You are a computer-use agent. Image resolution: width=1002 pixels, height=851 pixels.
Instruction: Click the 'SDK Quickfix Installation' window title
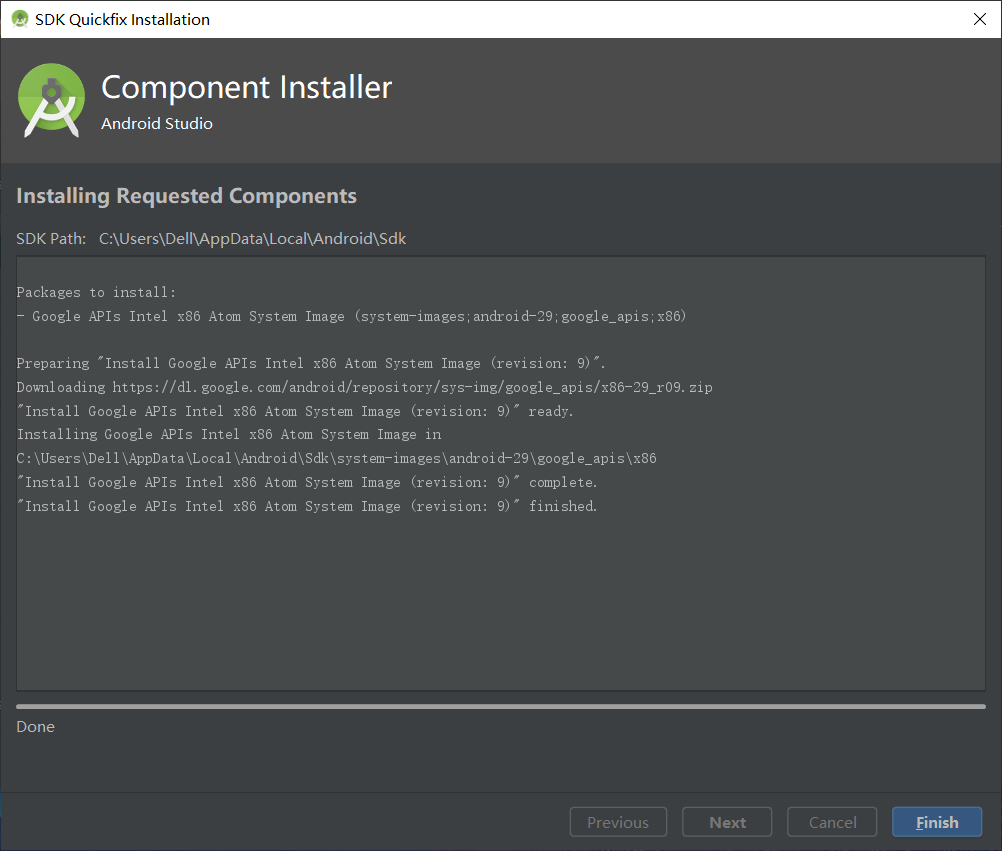point(122,19)
